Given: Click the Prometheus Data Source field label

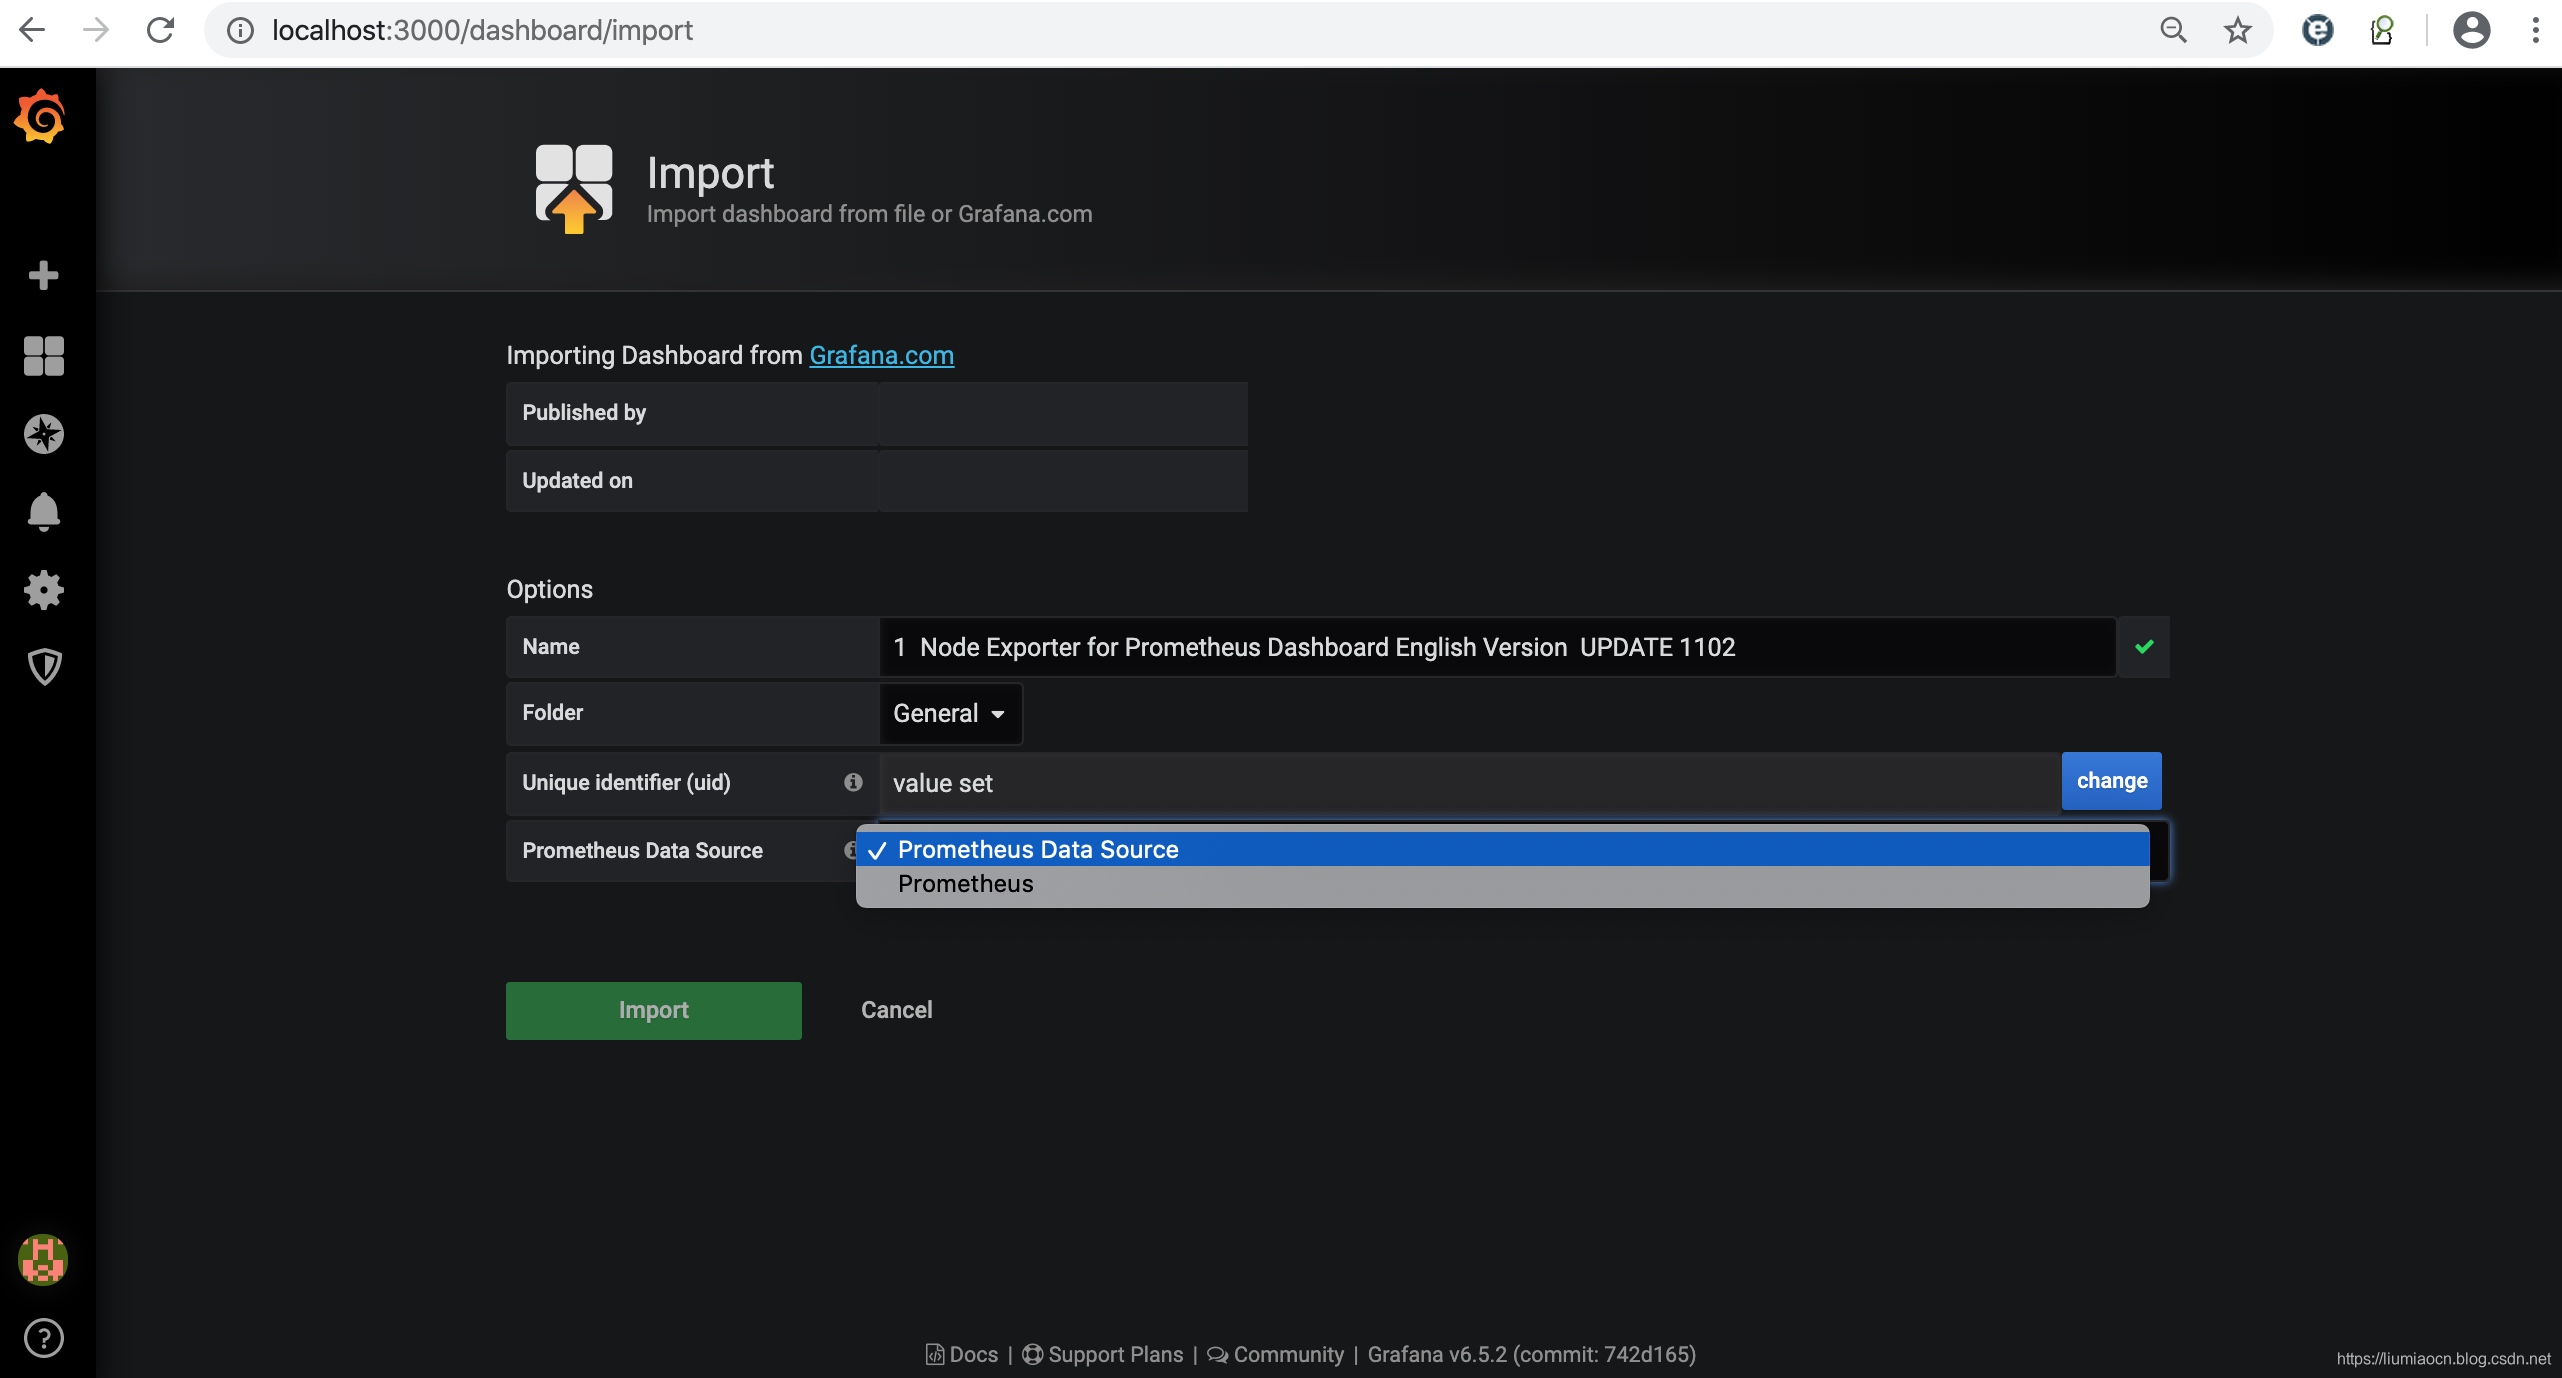Looking at the screenshot, I should (642, 850).
